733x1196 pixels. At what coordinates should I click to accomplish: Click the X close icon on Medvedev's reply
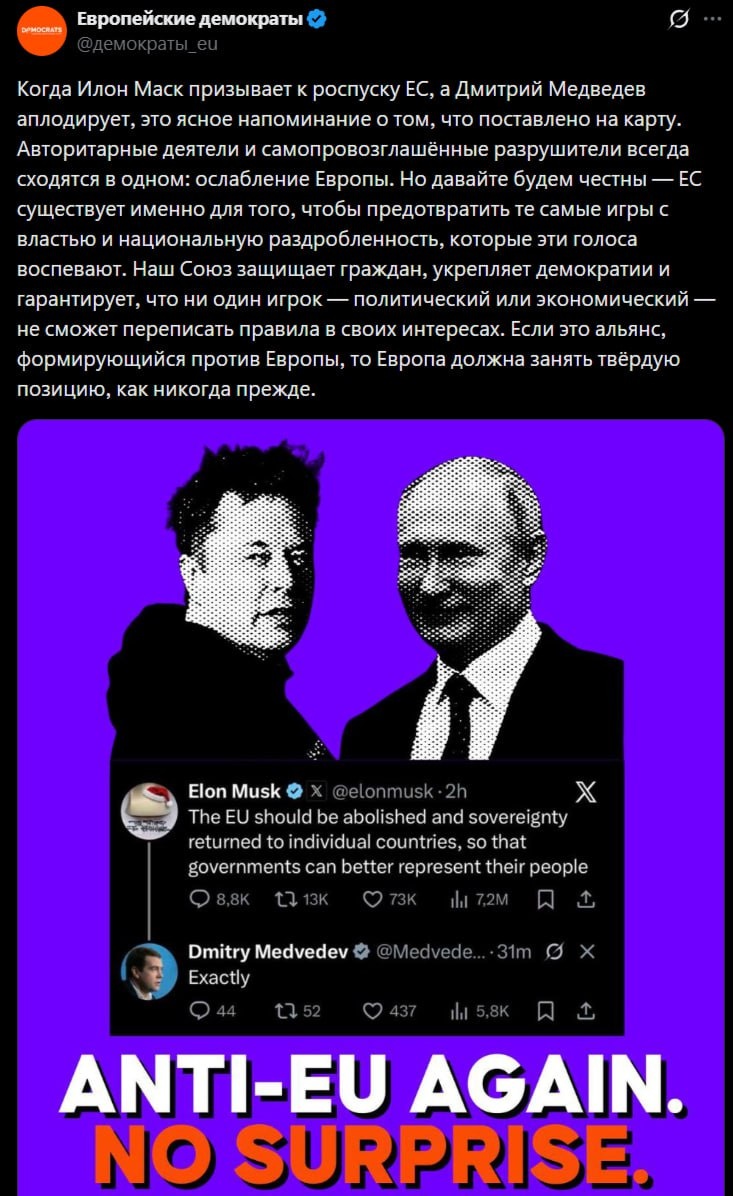pyautogui.click(x=587, y=951)
